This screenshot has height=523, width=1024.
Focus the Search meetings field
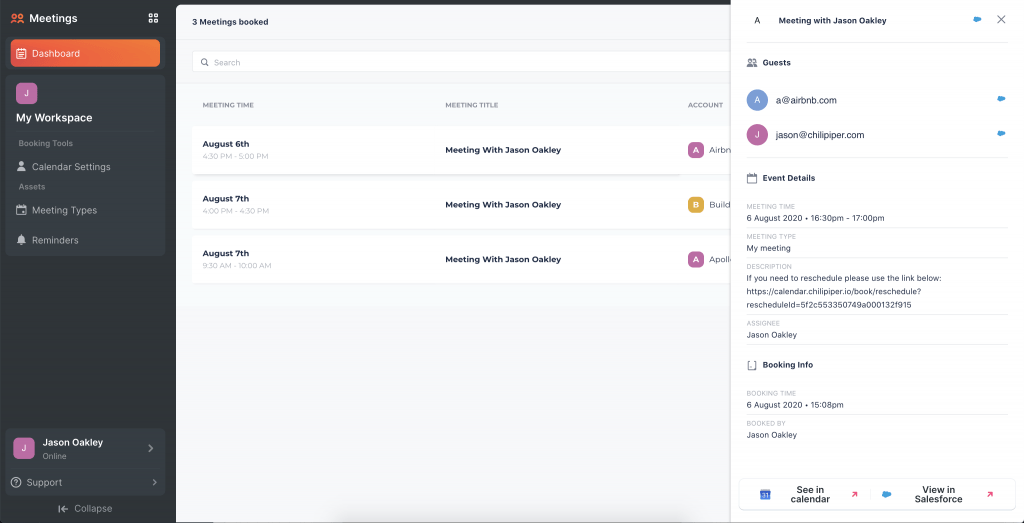point(461,62)
